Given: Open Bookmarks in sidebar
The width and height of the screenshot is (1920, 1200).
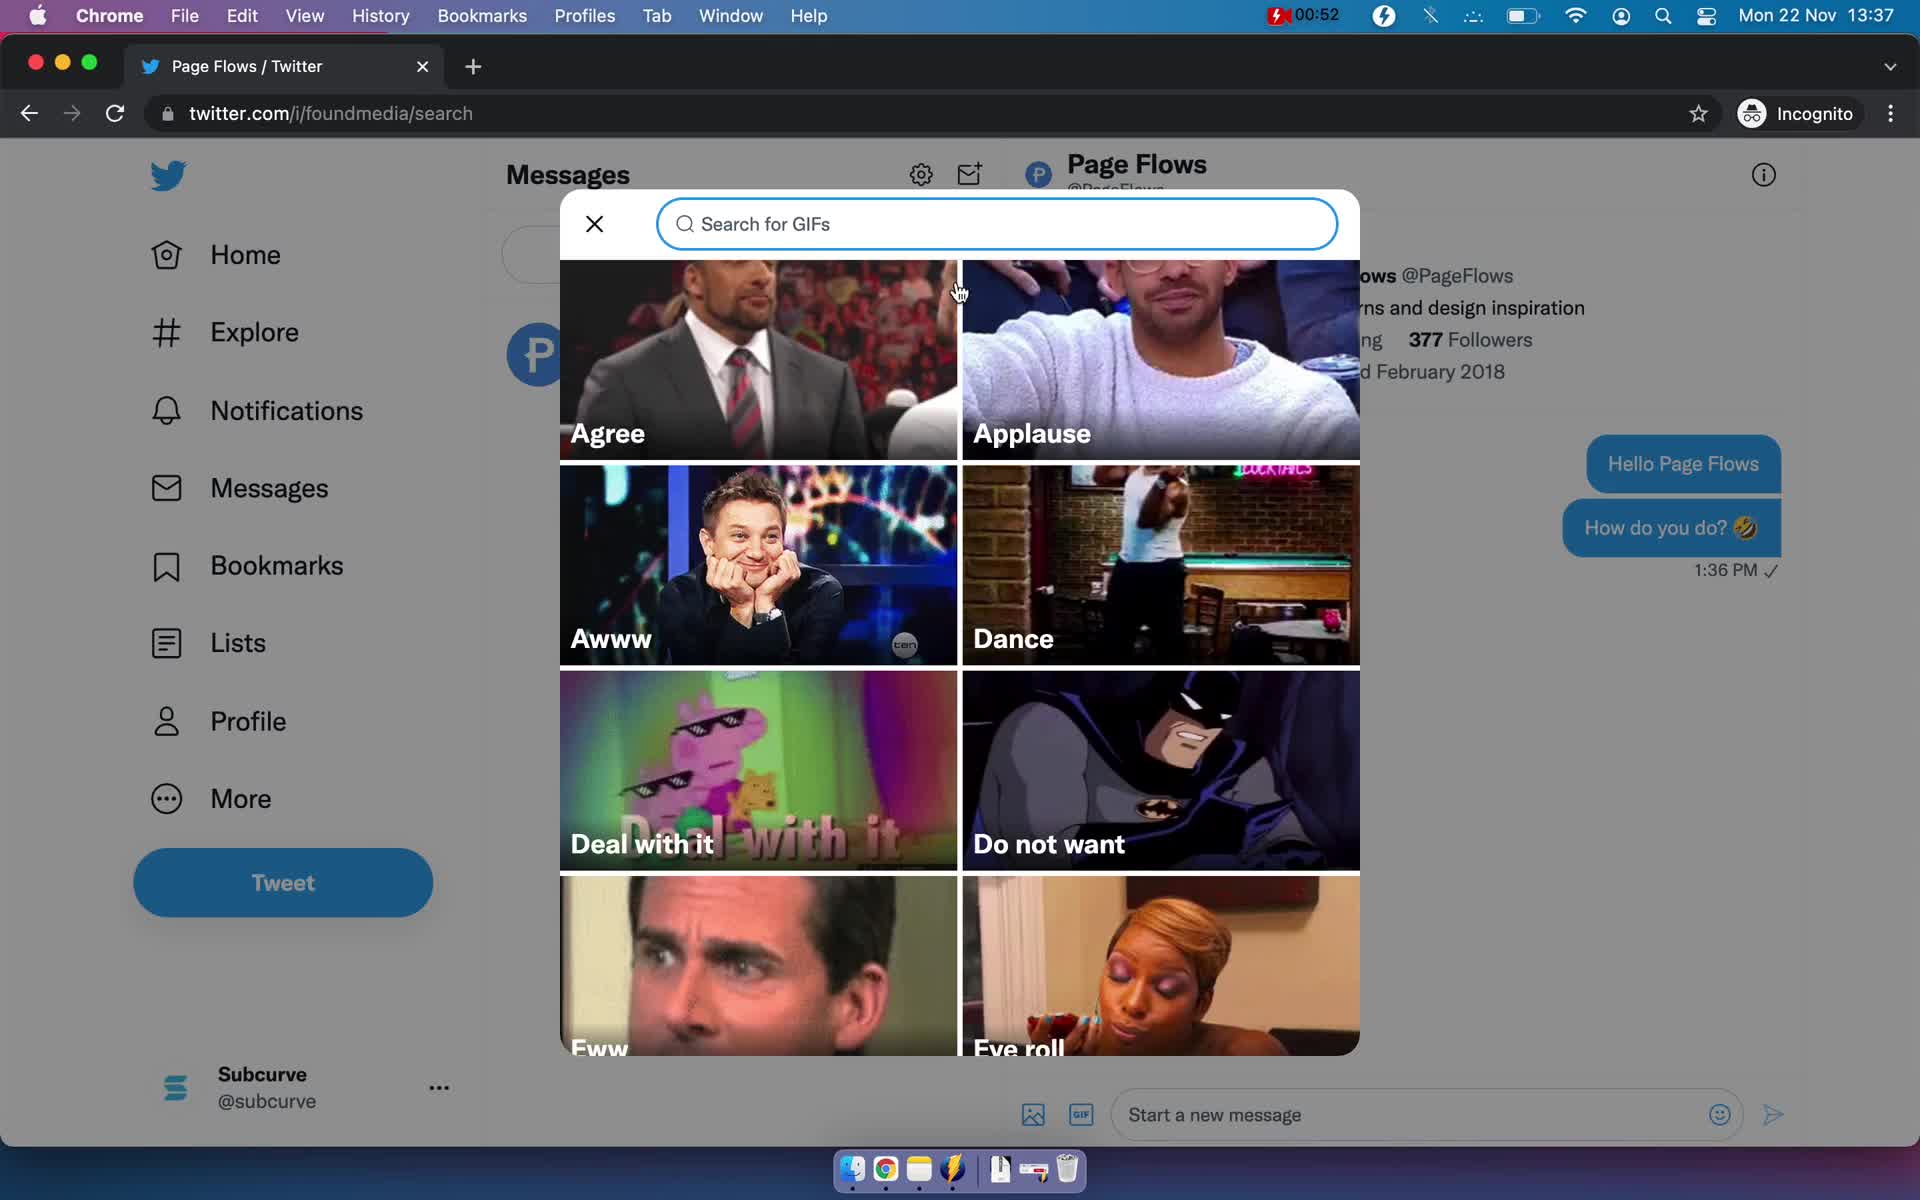Looking at the screenshot, I should 247,566.
